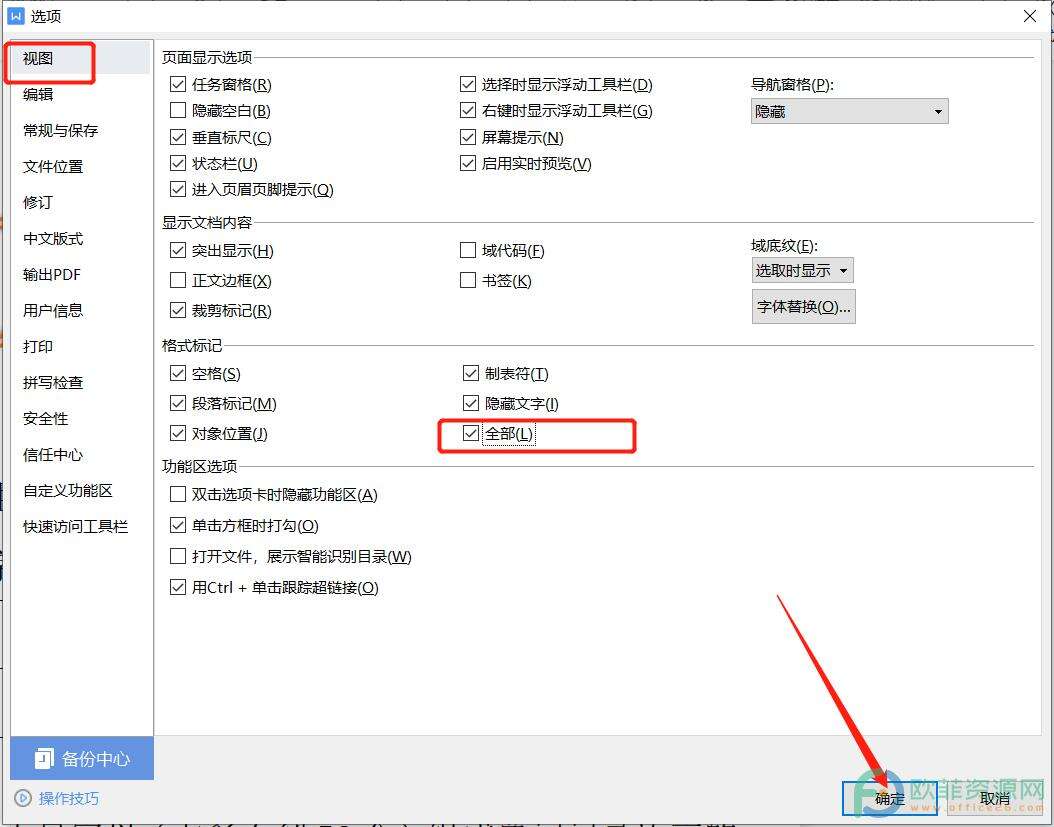
Task: Expand the 导航窗格 dropdown
Action: (850, 112)
